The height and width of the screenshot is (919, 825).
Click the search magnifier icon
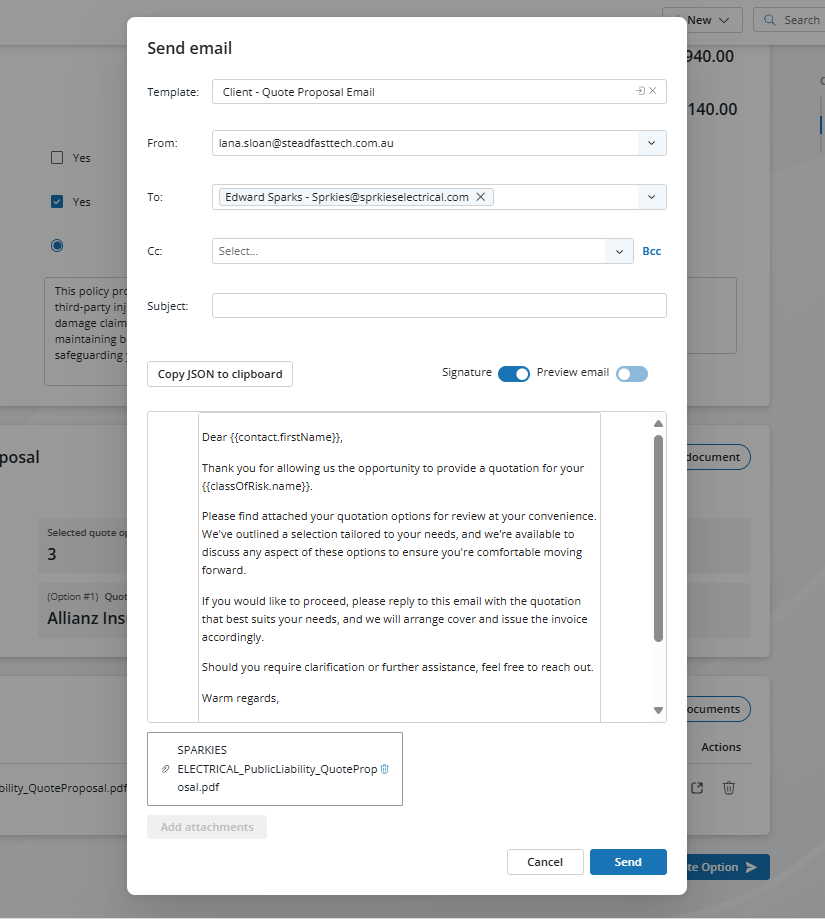click(x=769, y=20)
